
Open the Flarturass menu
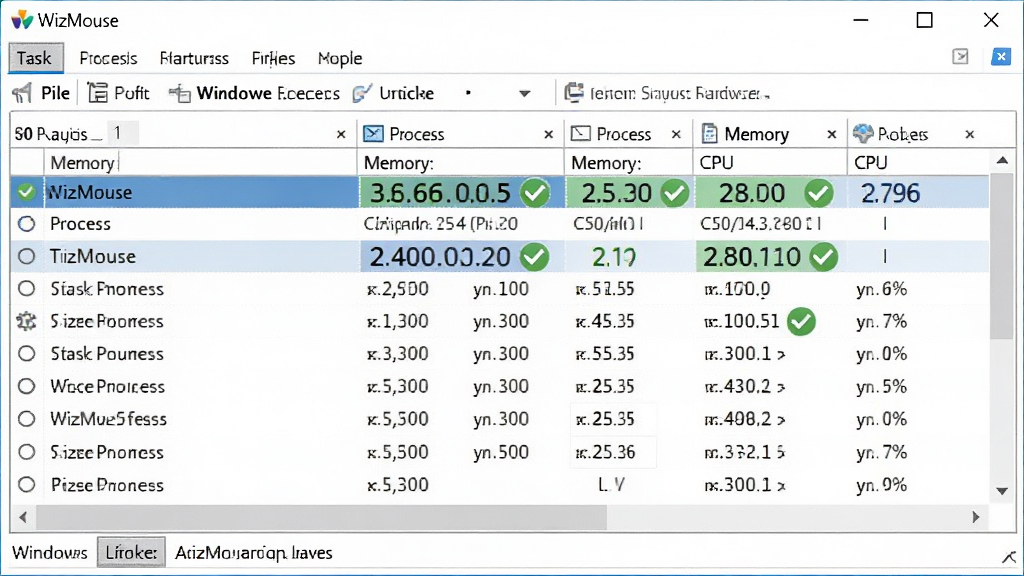point(194,59)
